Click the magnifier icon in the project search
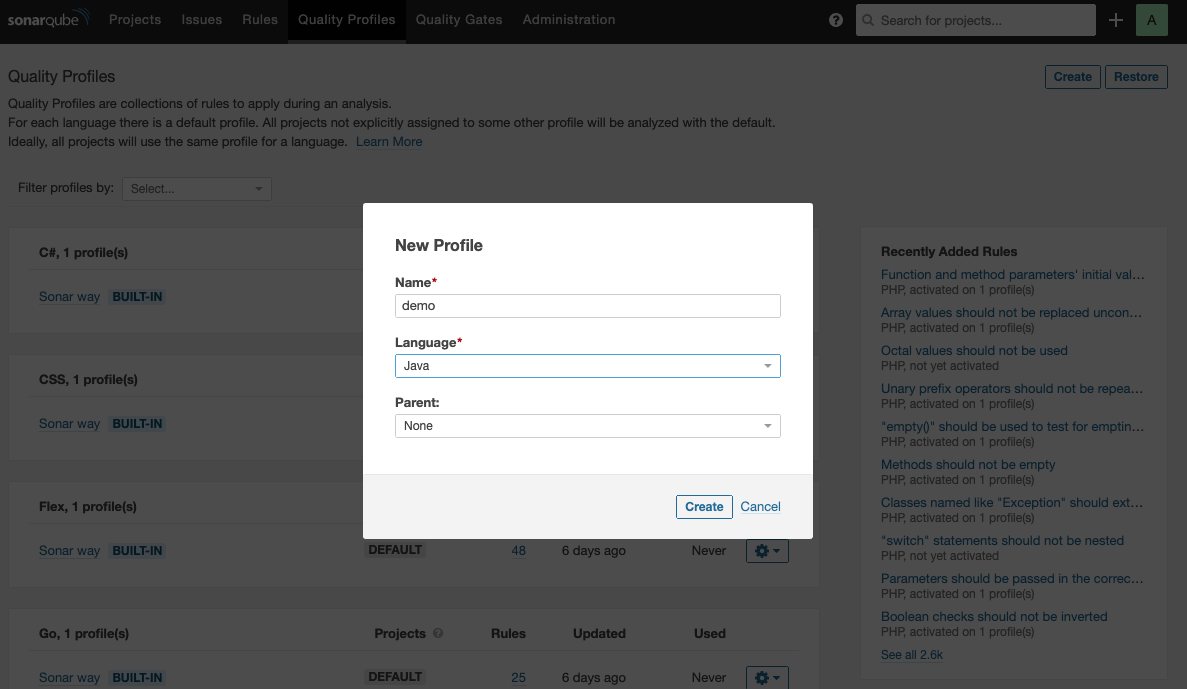The width and height of the screenshot is (1187, 689). (x=868, y=19)
